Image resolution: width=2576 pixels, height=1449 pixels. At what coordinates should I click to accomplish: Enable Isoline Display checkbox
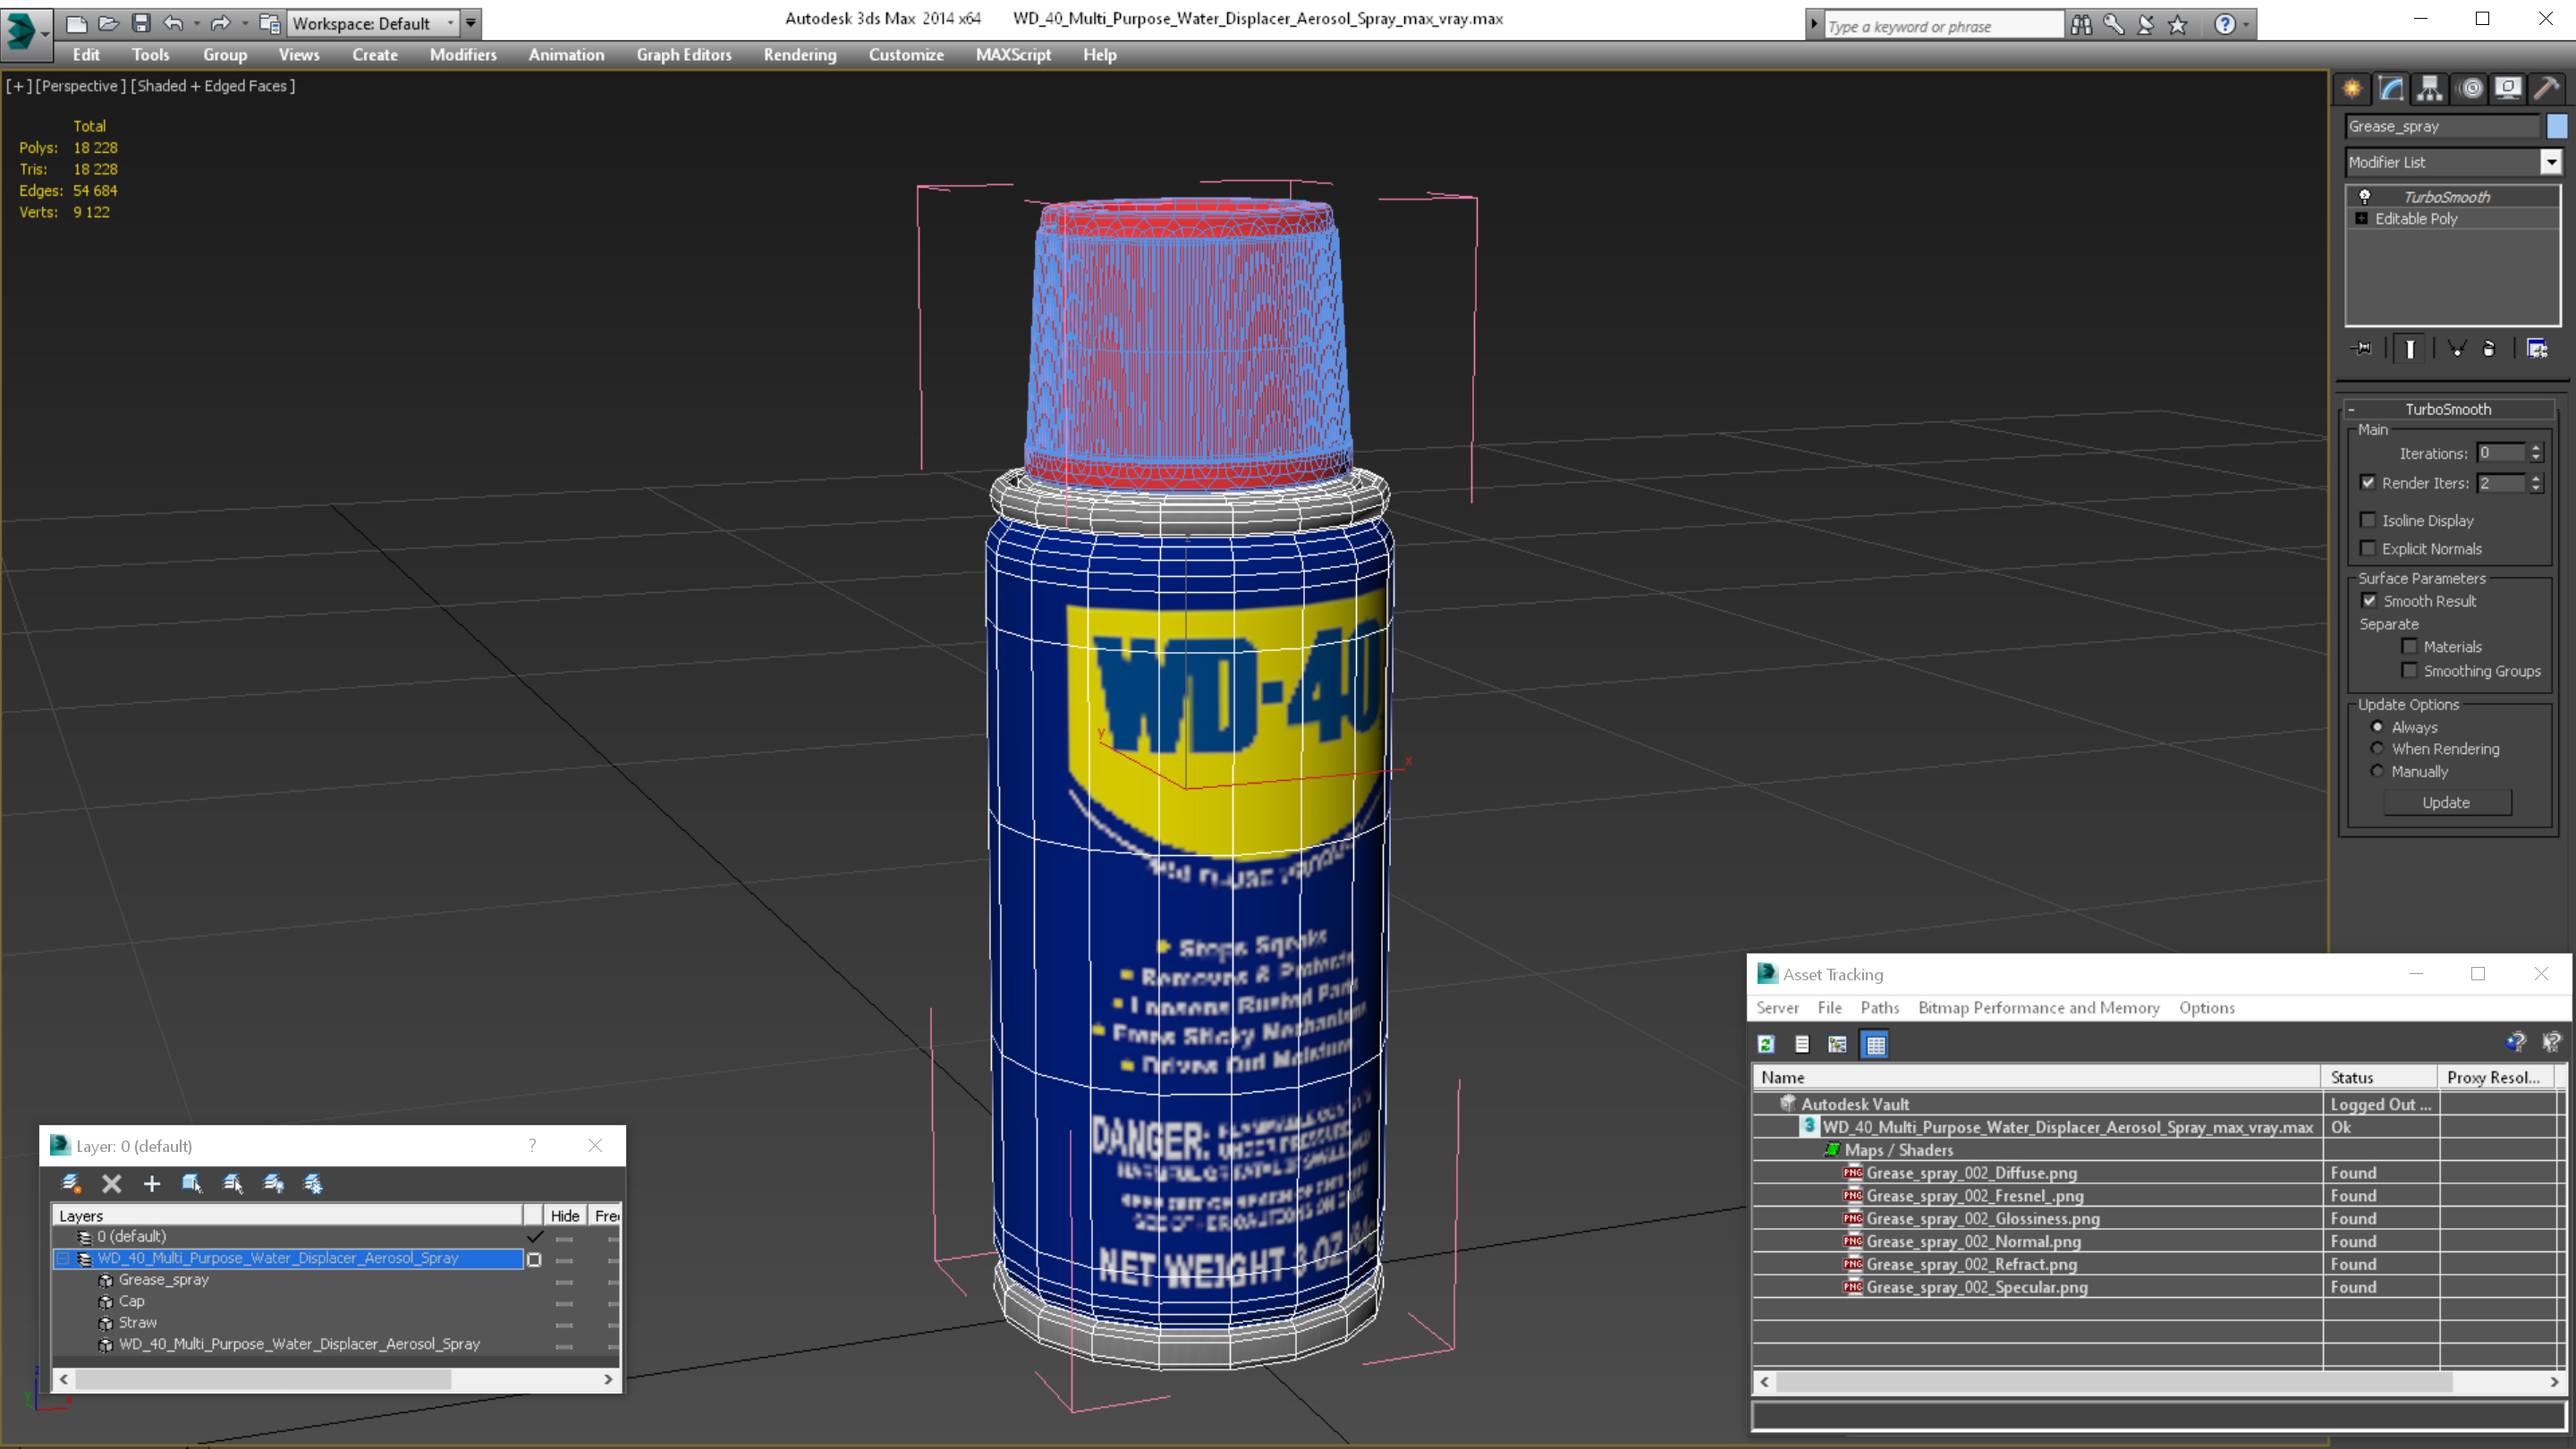[x=2368, y=520]
